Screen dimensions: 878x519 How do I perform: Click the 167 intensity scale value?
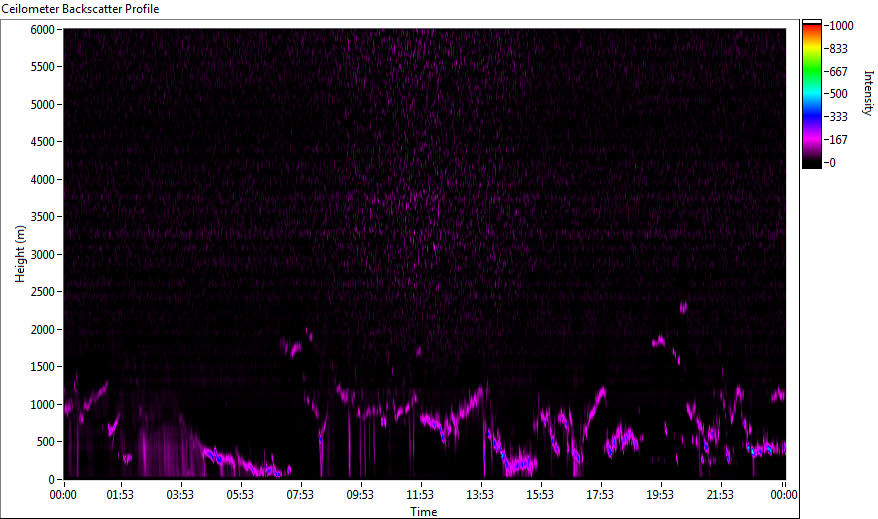(838, 140)
